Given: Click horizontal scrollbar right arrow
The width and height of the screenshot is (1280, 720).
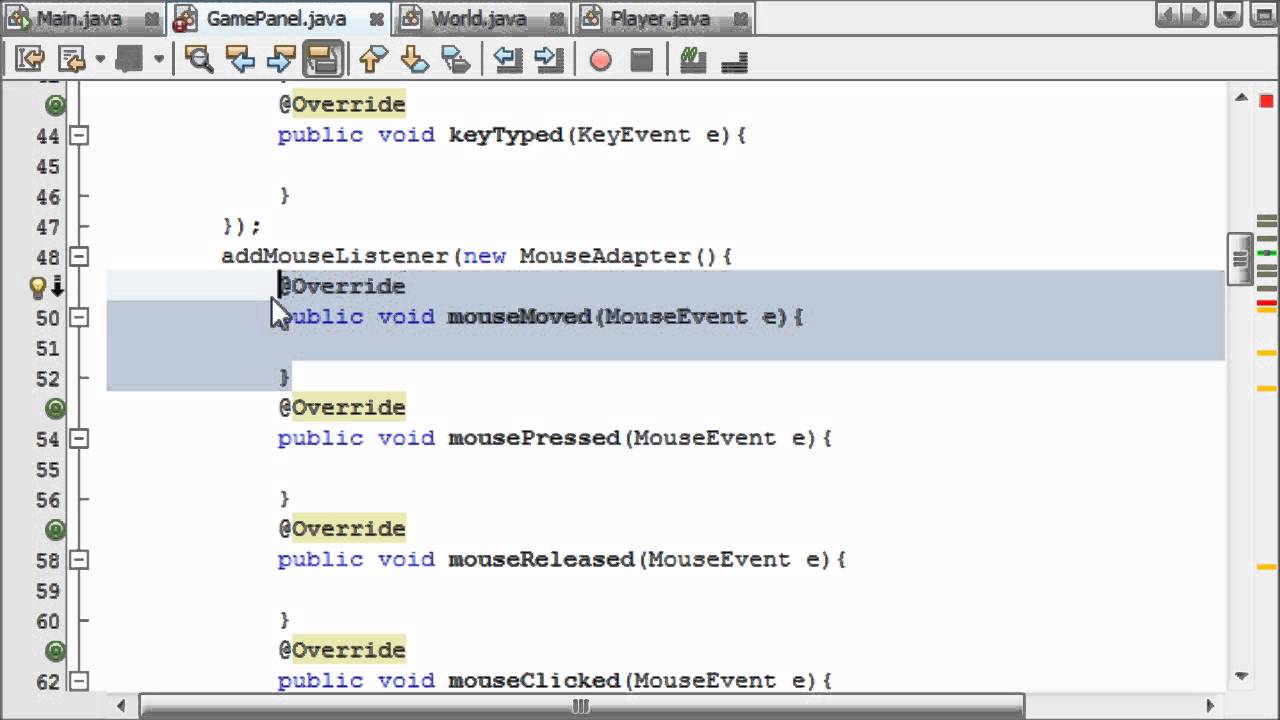Looking at the screenshot, I should point(1211,706).
